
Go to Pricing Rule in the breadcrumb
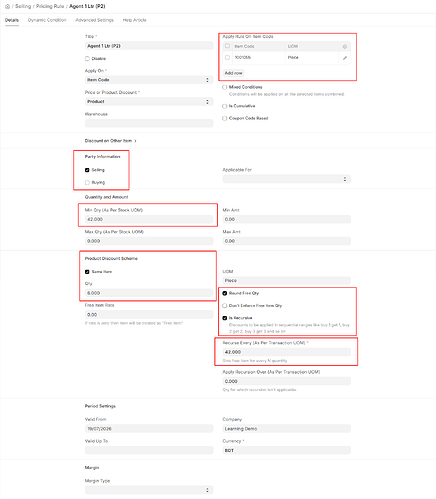50,6
